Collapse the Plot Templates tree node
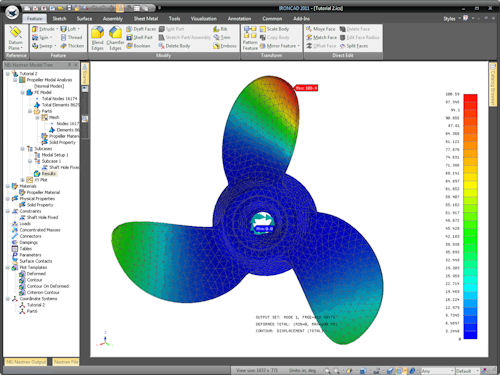 point(8,267)
